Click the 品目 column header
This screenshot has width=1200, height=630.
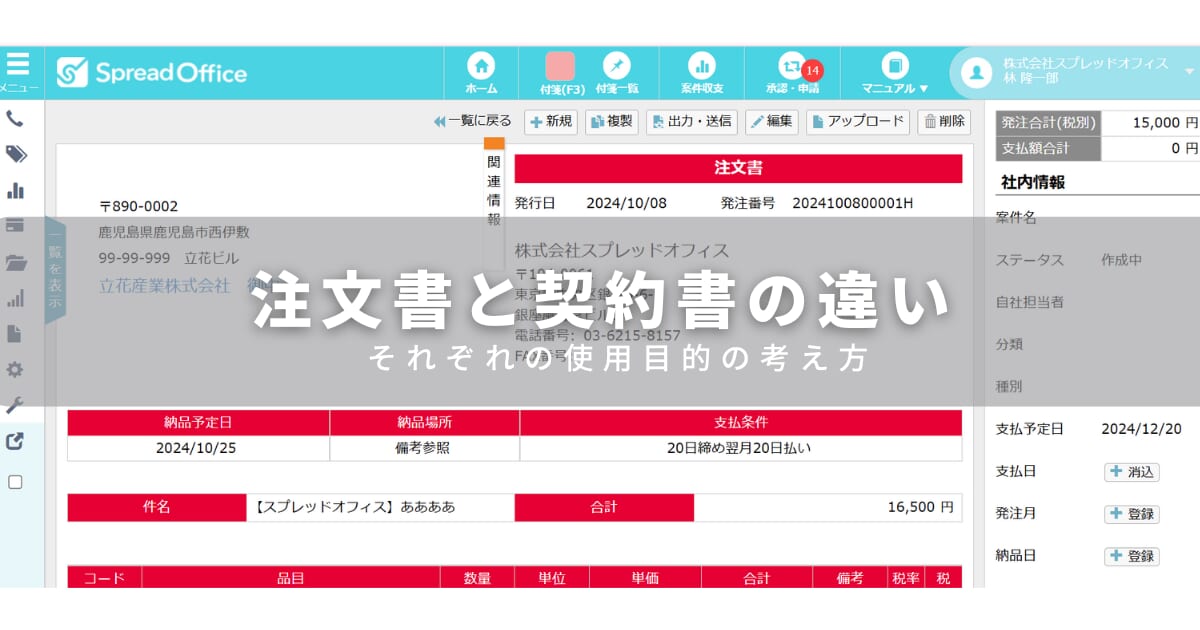[290, 577]
